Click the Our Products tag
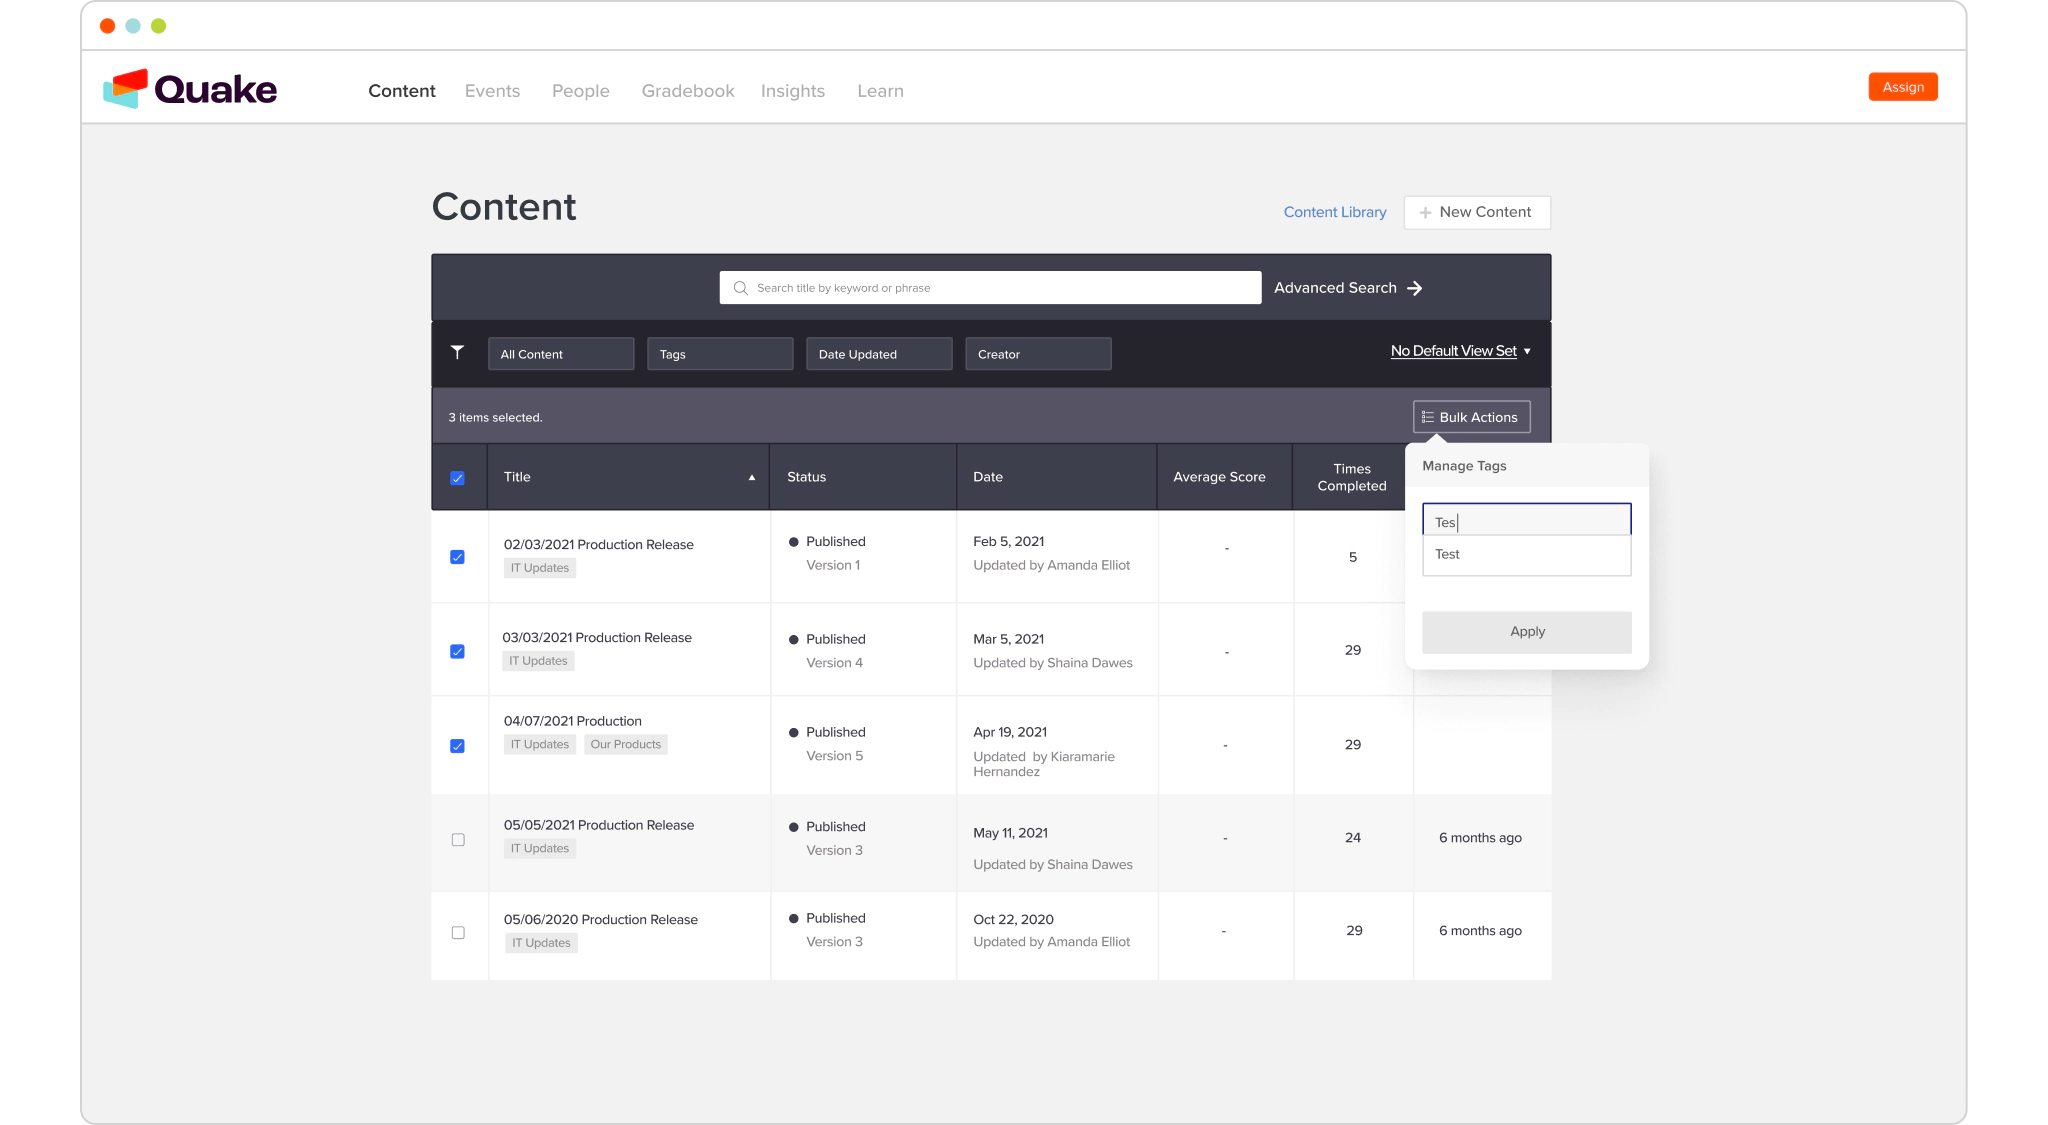The width and height of the screenshot is (2048, 1125). [x=625, y=744]
